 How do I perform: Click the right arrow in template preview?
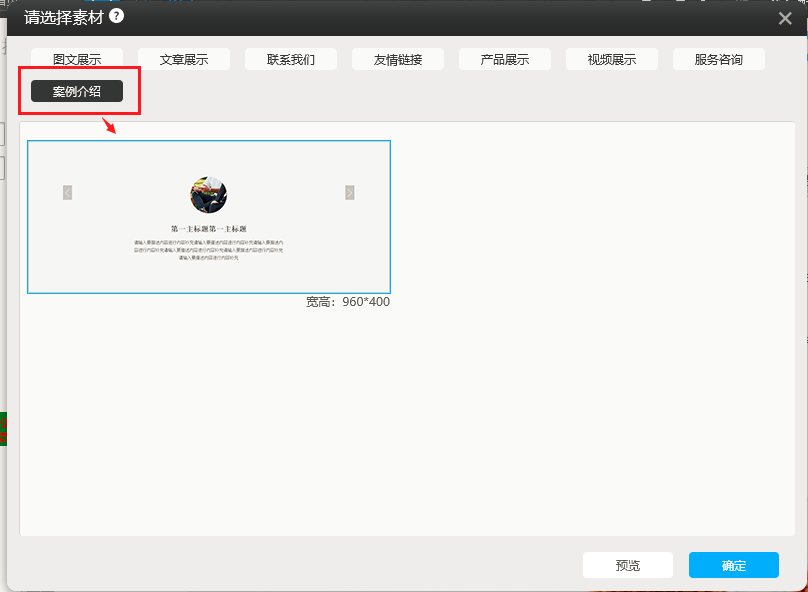coord(350,192)
